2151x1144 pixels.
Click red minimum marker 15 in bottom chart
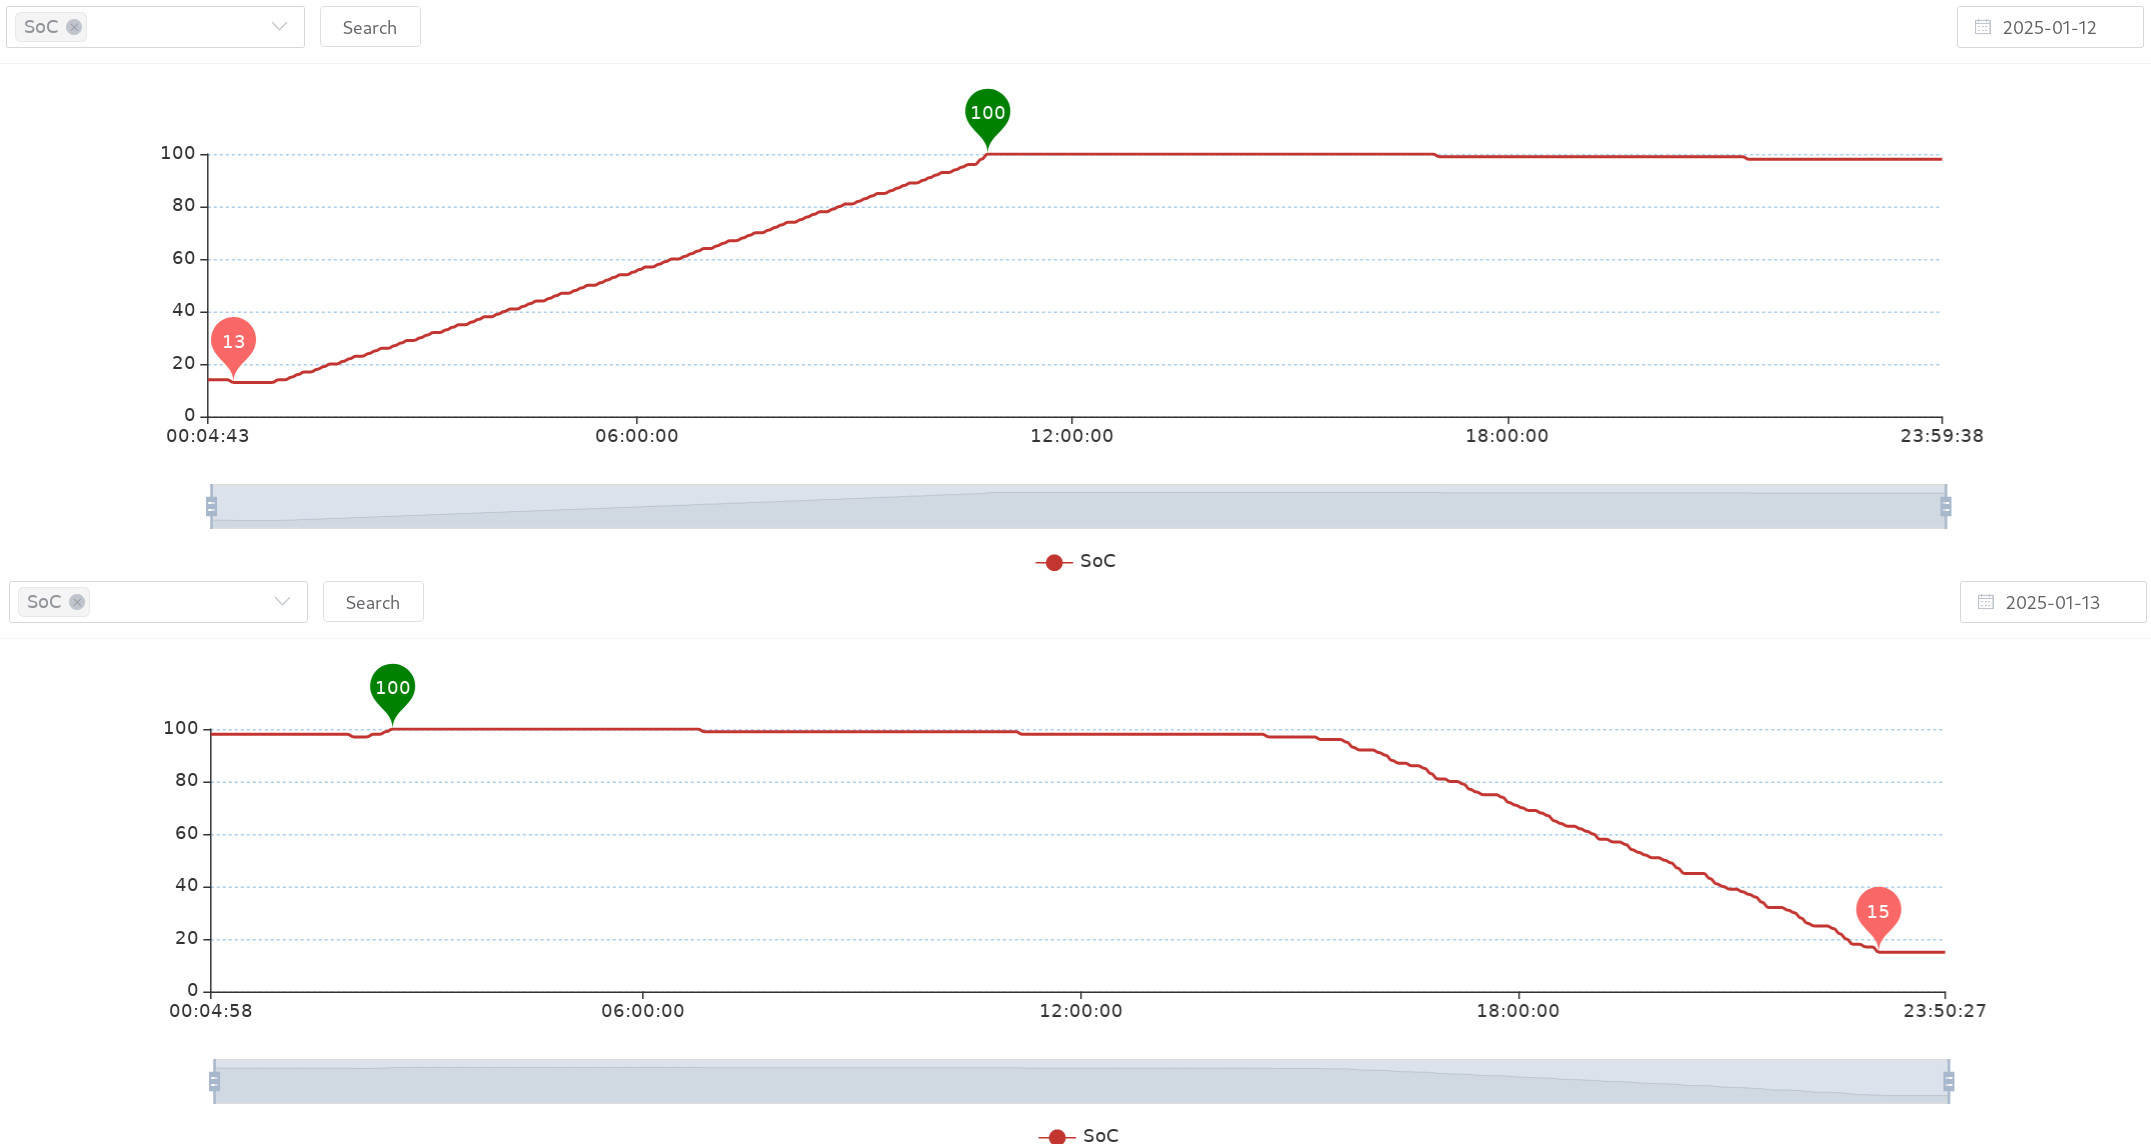click(1877, 911)
